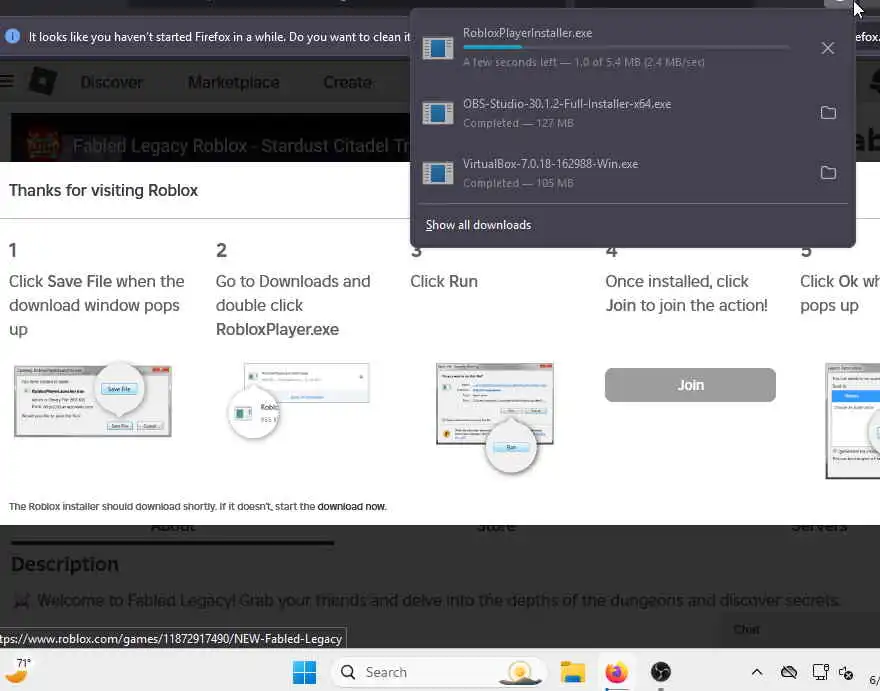Open the Create page
This screenshot has height=691, width=880.
[x=347, y=83]
